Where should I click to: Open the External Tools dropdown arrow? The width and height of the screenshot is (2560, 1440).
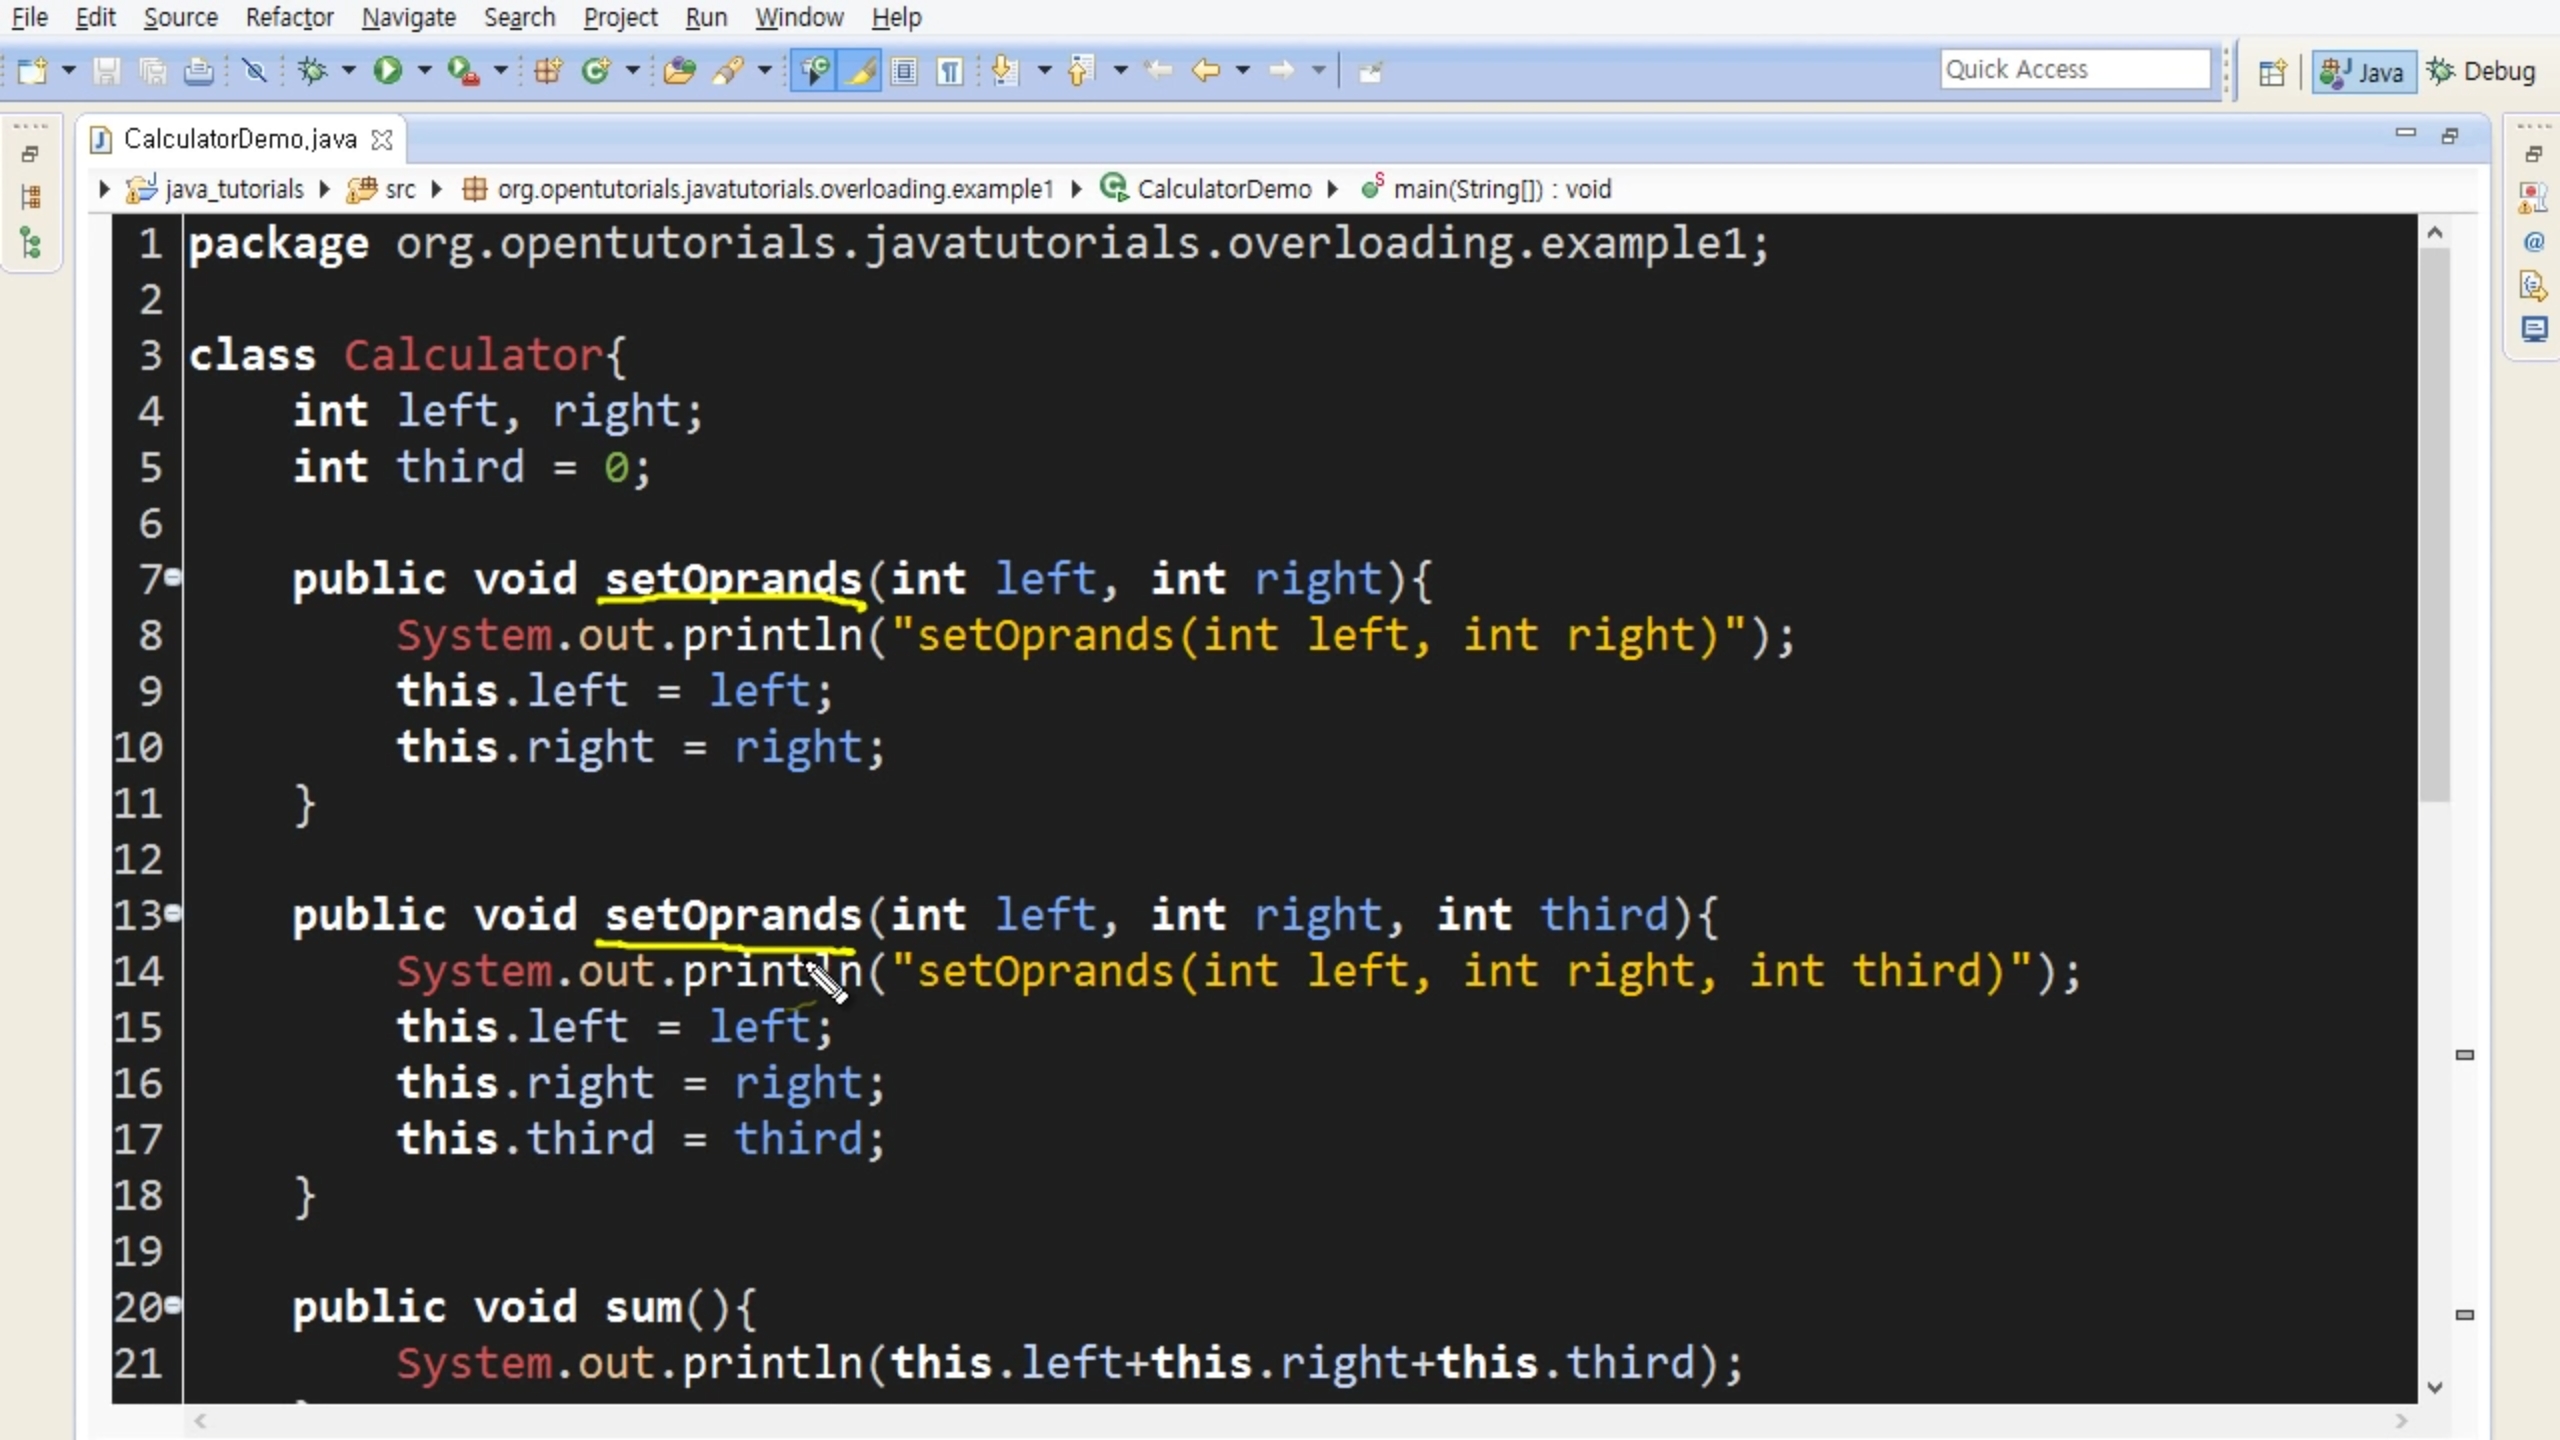point(500,70)
